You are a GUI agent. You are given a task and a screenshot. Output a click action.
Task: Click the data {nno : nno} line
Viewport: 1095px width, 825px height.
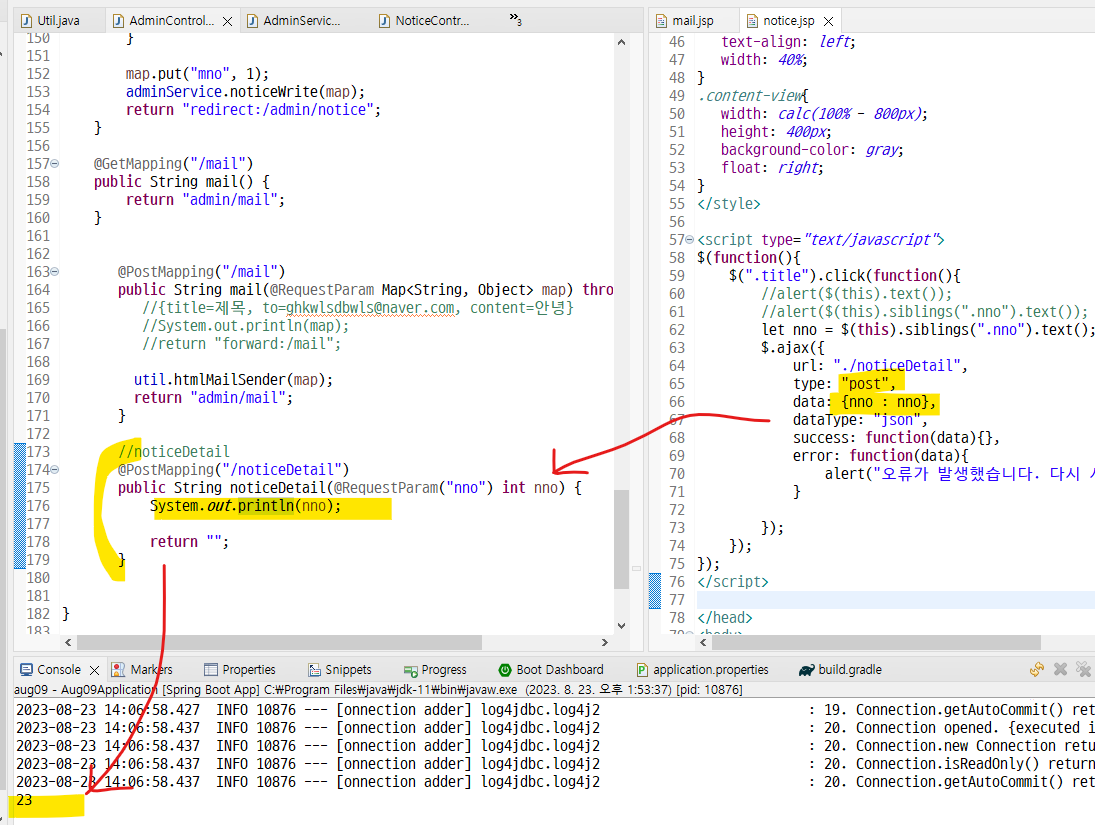[x=864, y=402]
